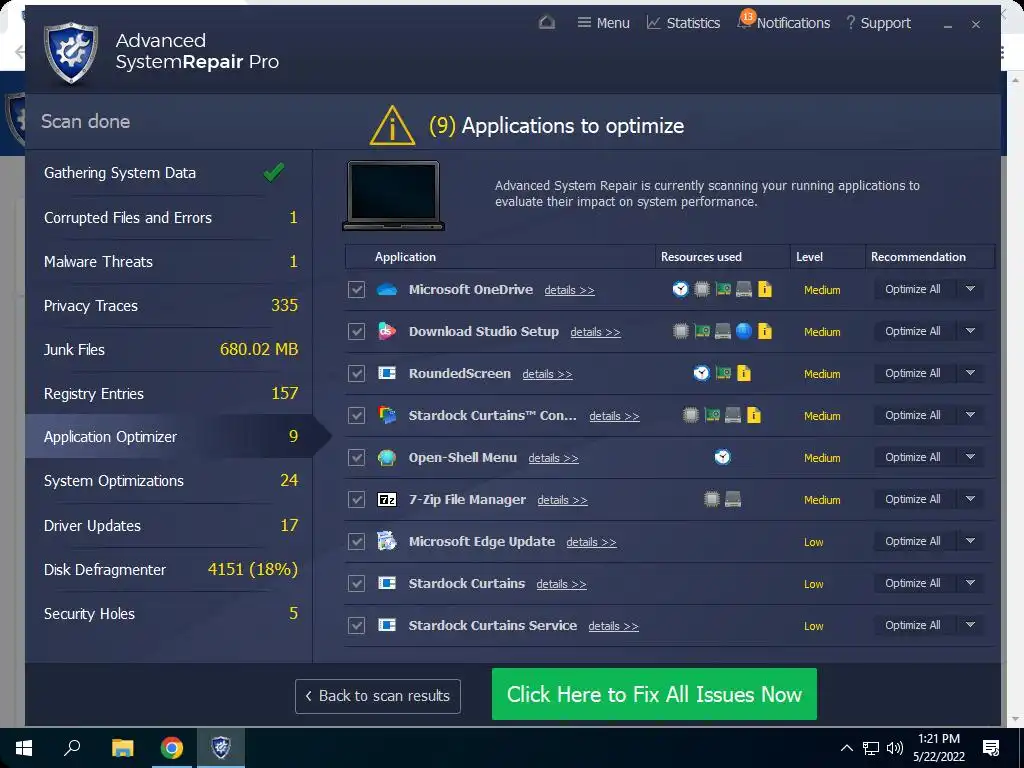Screen dimensions: 1024x768
Task: Open details link for 7-Zip File Manager
Action: [562, 500]
